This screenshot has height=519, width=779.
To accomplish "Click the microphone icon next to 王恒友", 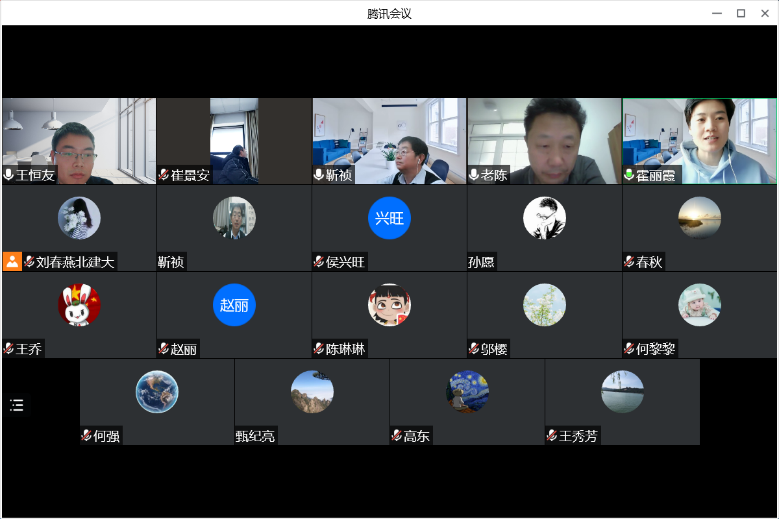I will [x=9, y=175].
